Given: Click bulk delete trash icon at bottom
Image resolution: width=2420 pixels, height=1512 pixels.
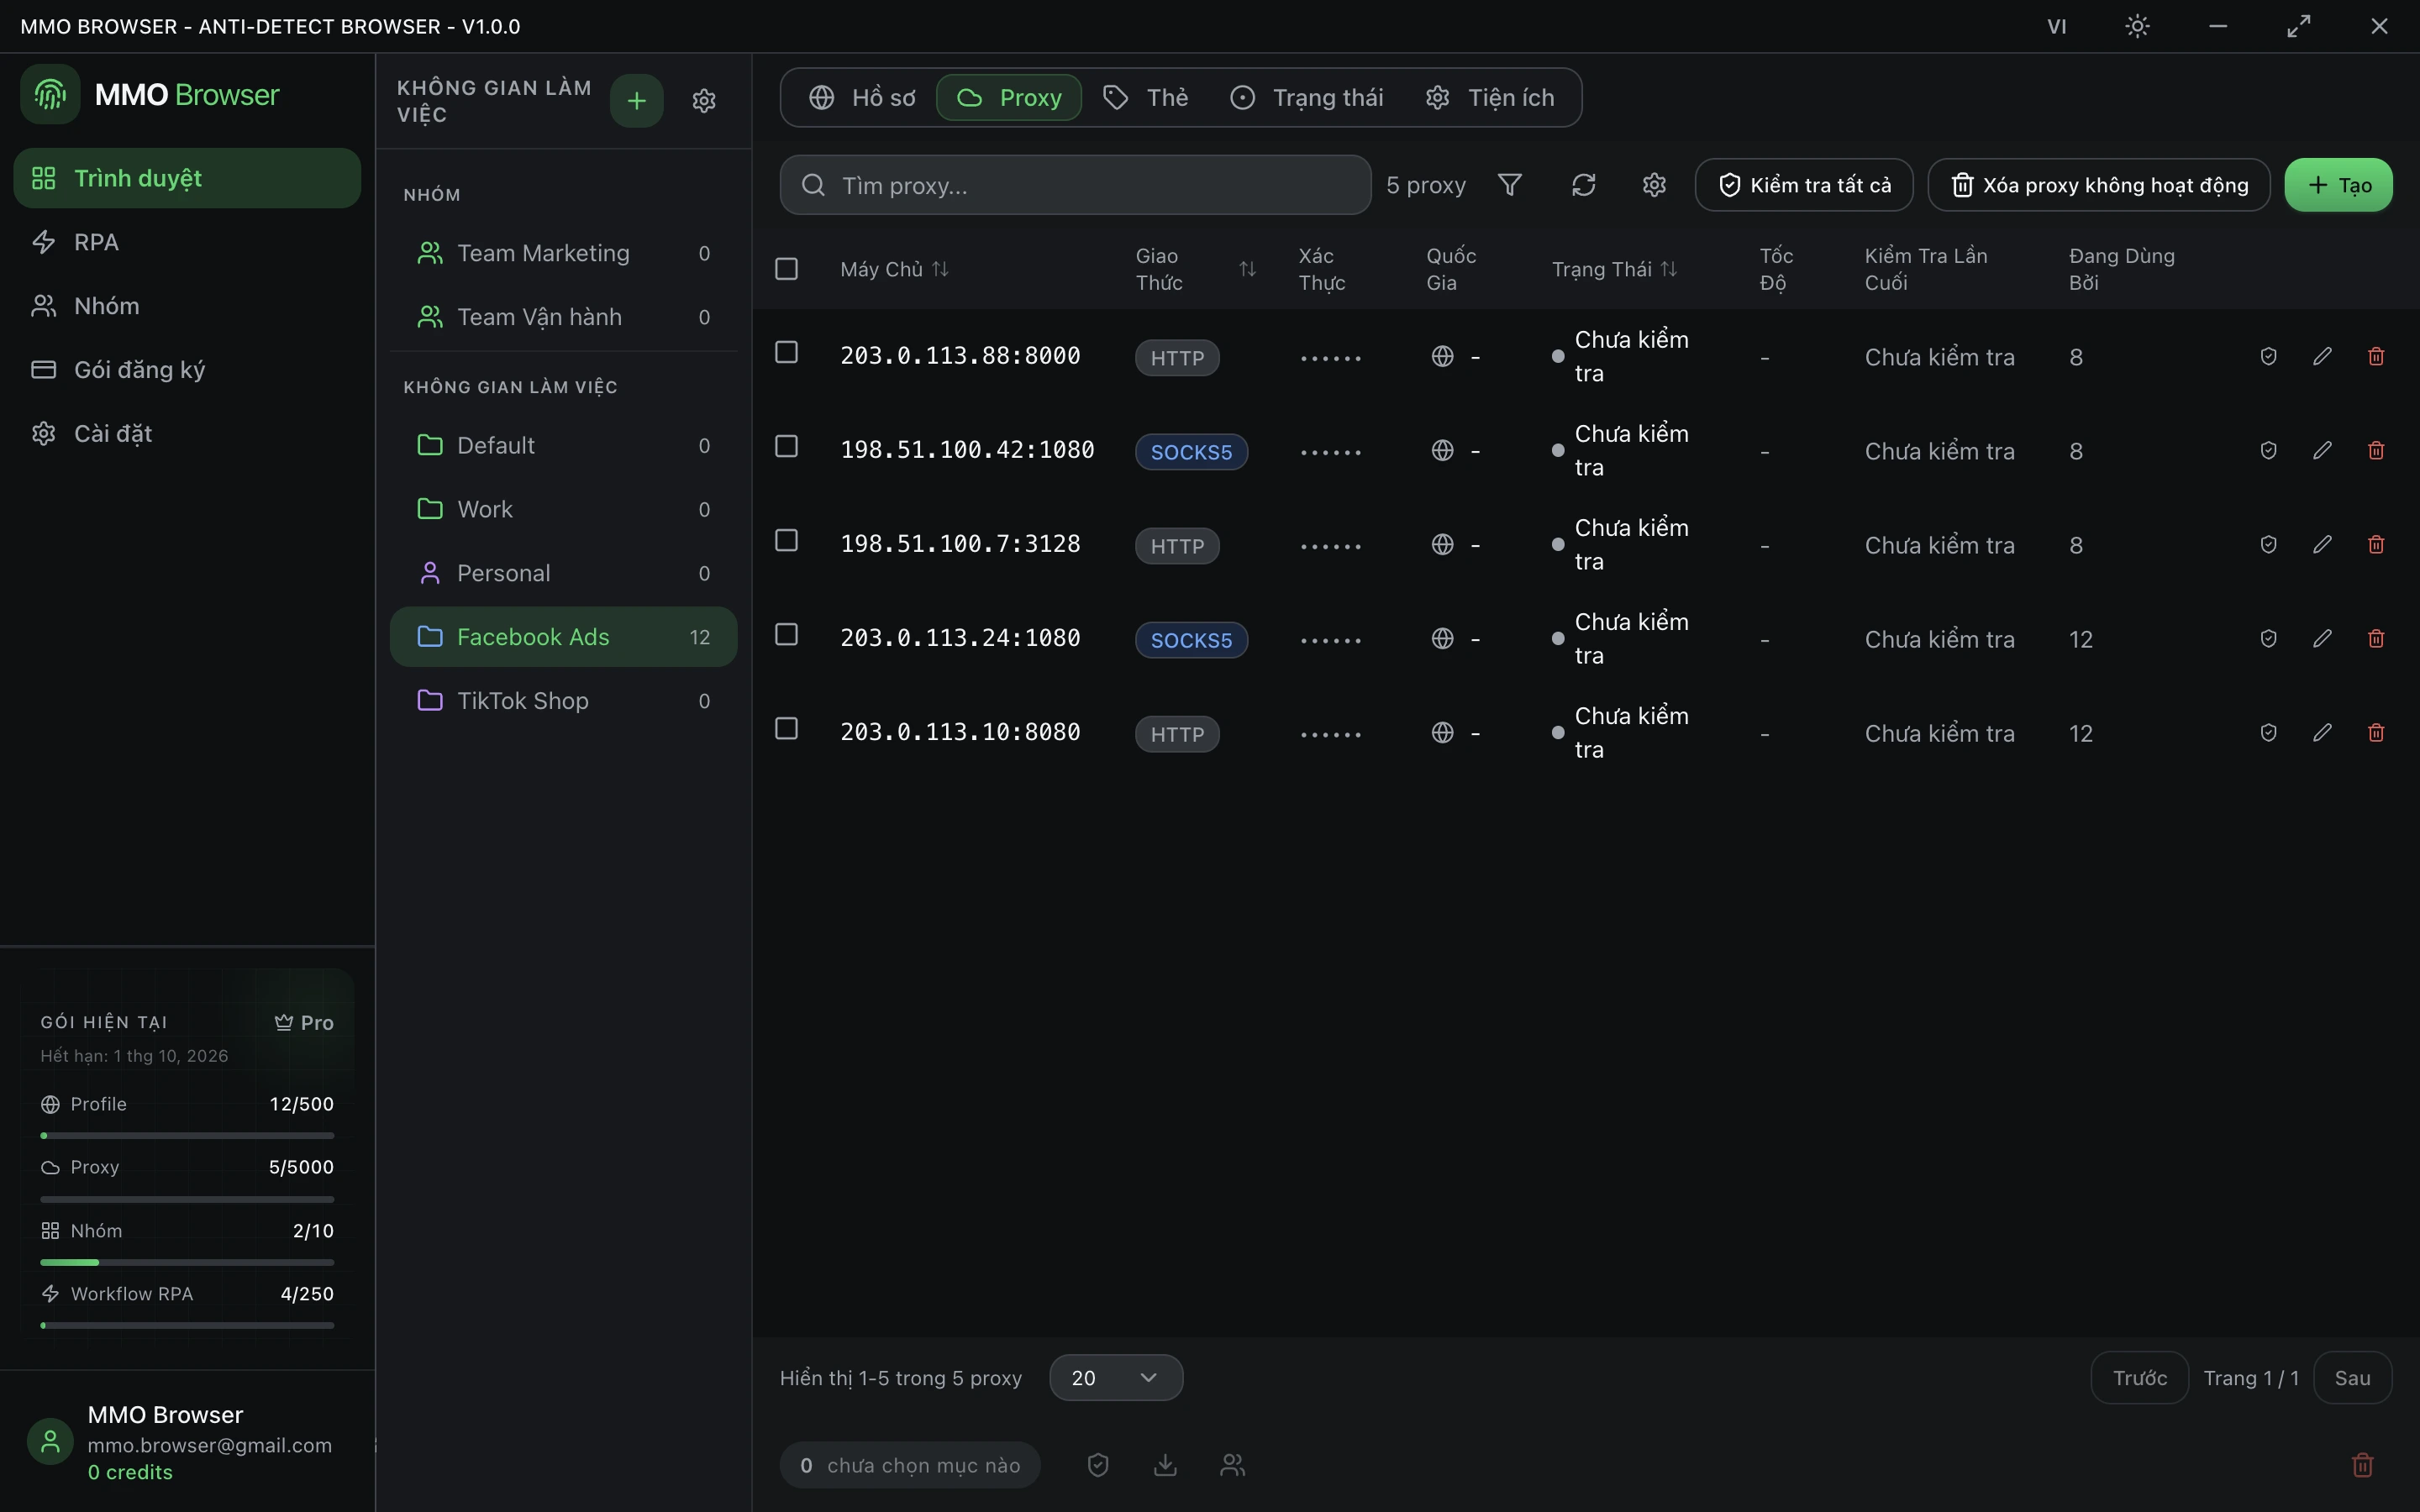Looking at the screenshot, I should pyautogui.click(x=2362, y=1465).
